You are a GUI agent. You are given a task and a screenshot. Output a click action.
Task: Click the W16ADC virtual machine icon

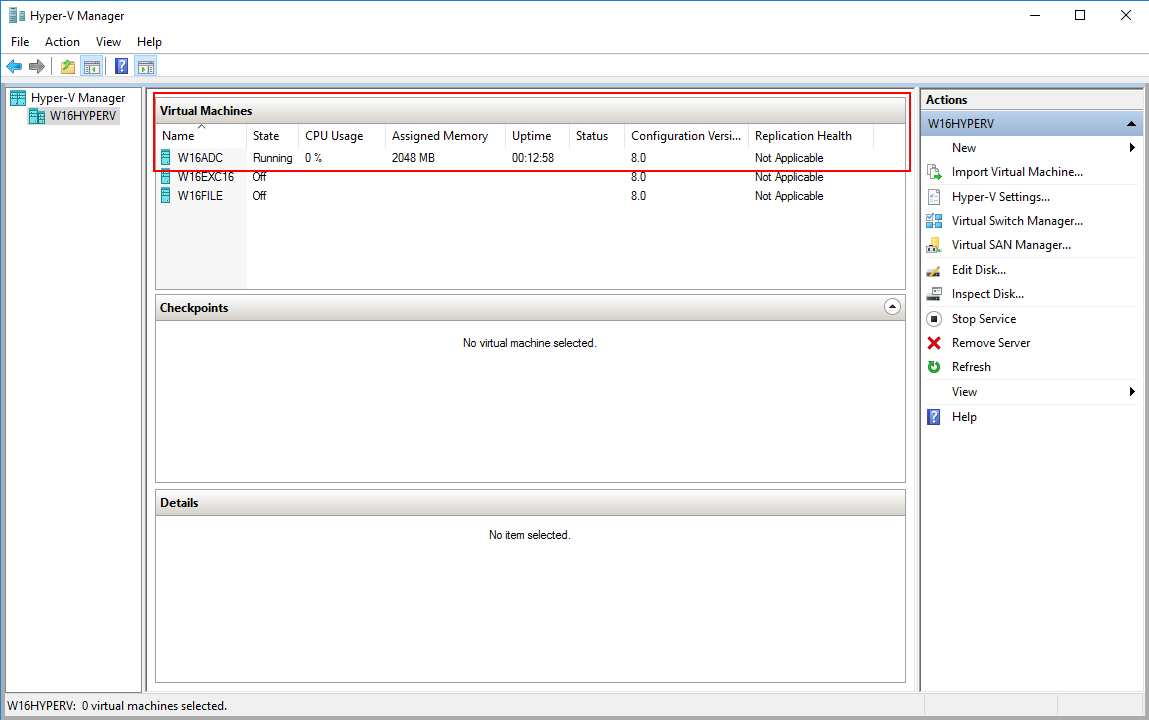click(166, 157)
